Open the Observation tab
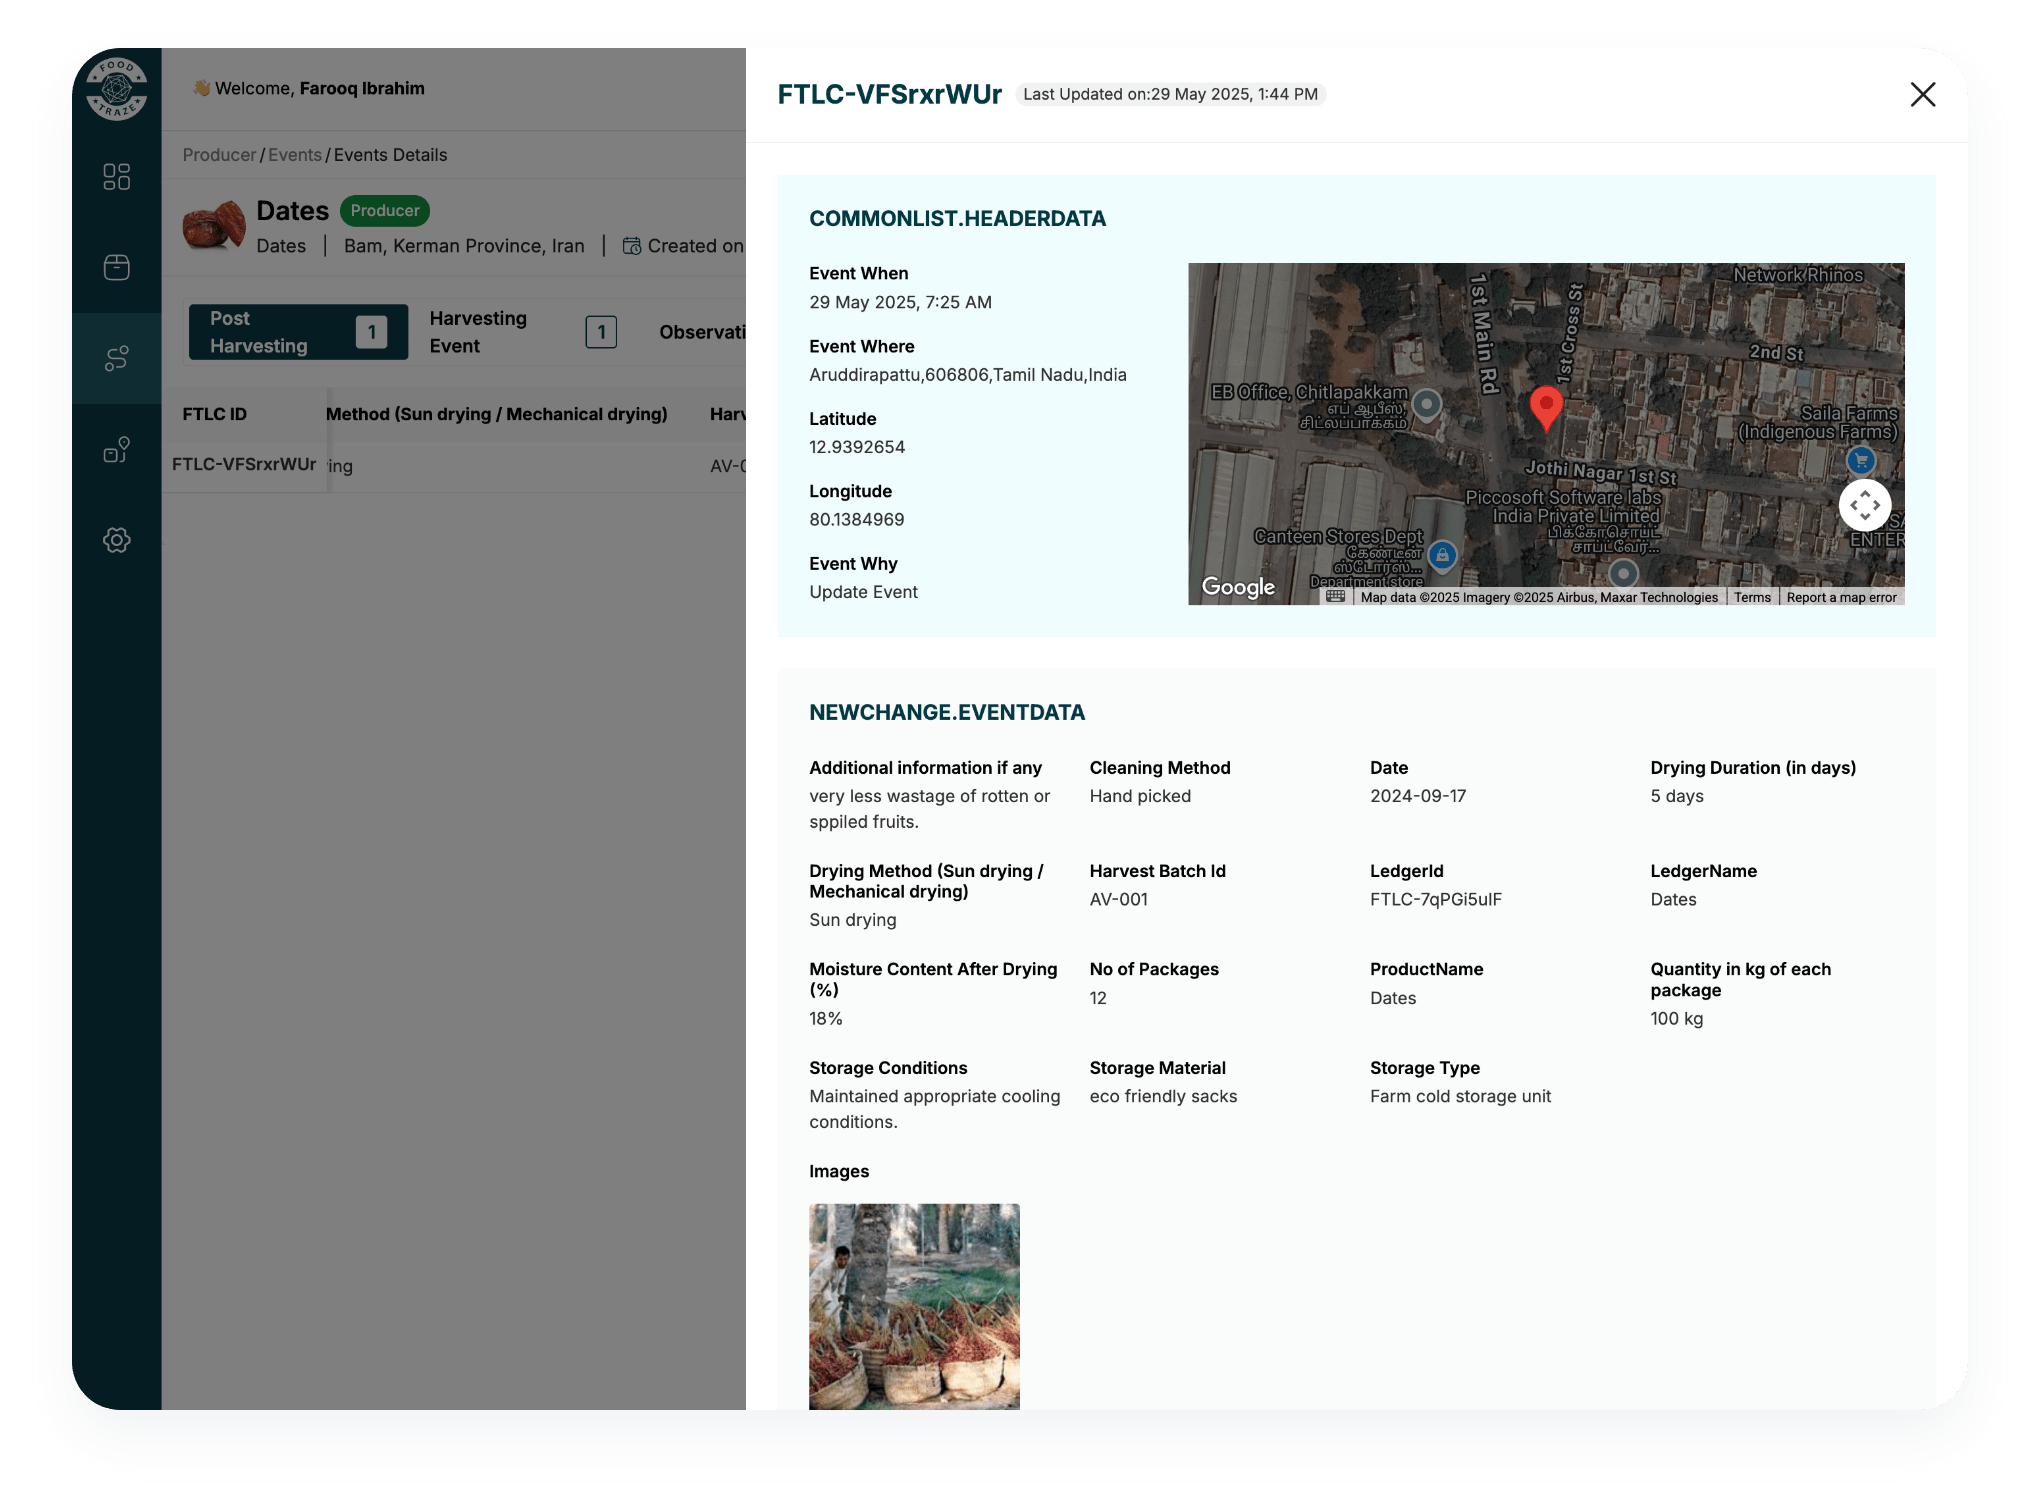2040x1506 pixels. point(701,332)
